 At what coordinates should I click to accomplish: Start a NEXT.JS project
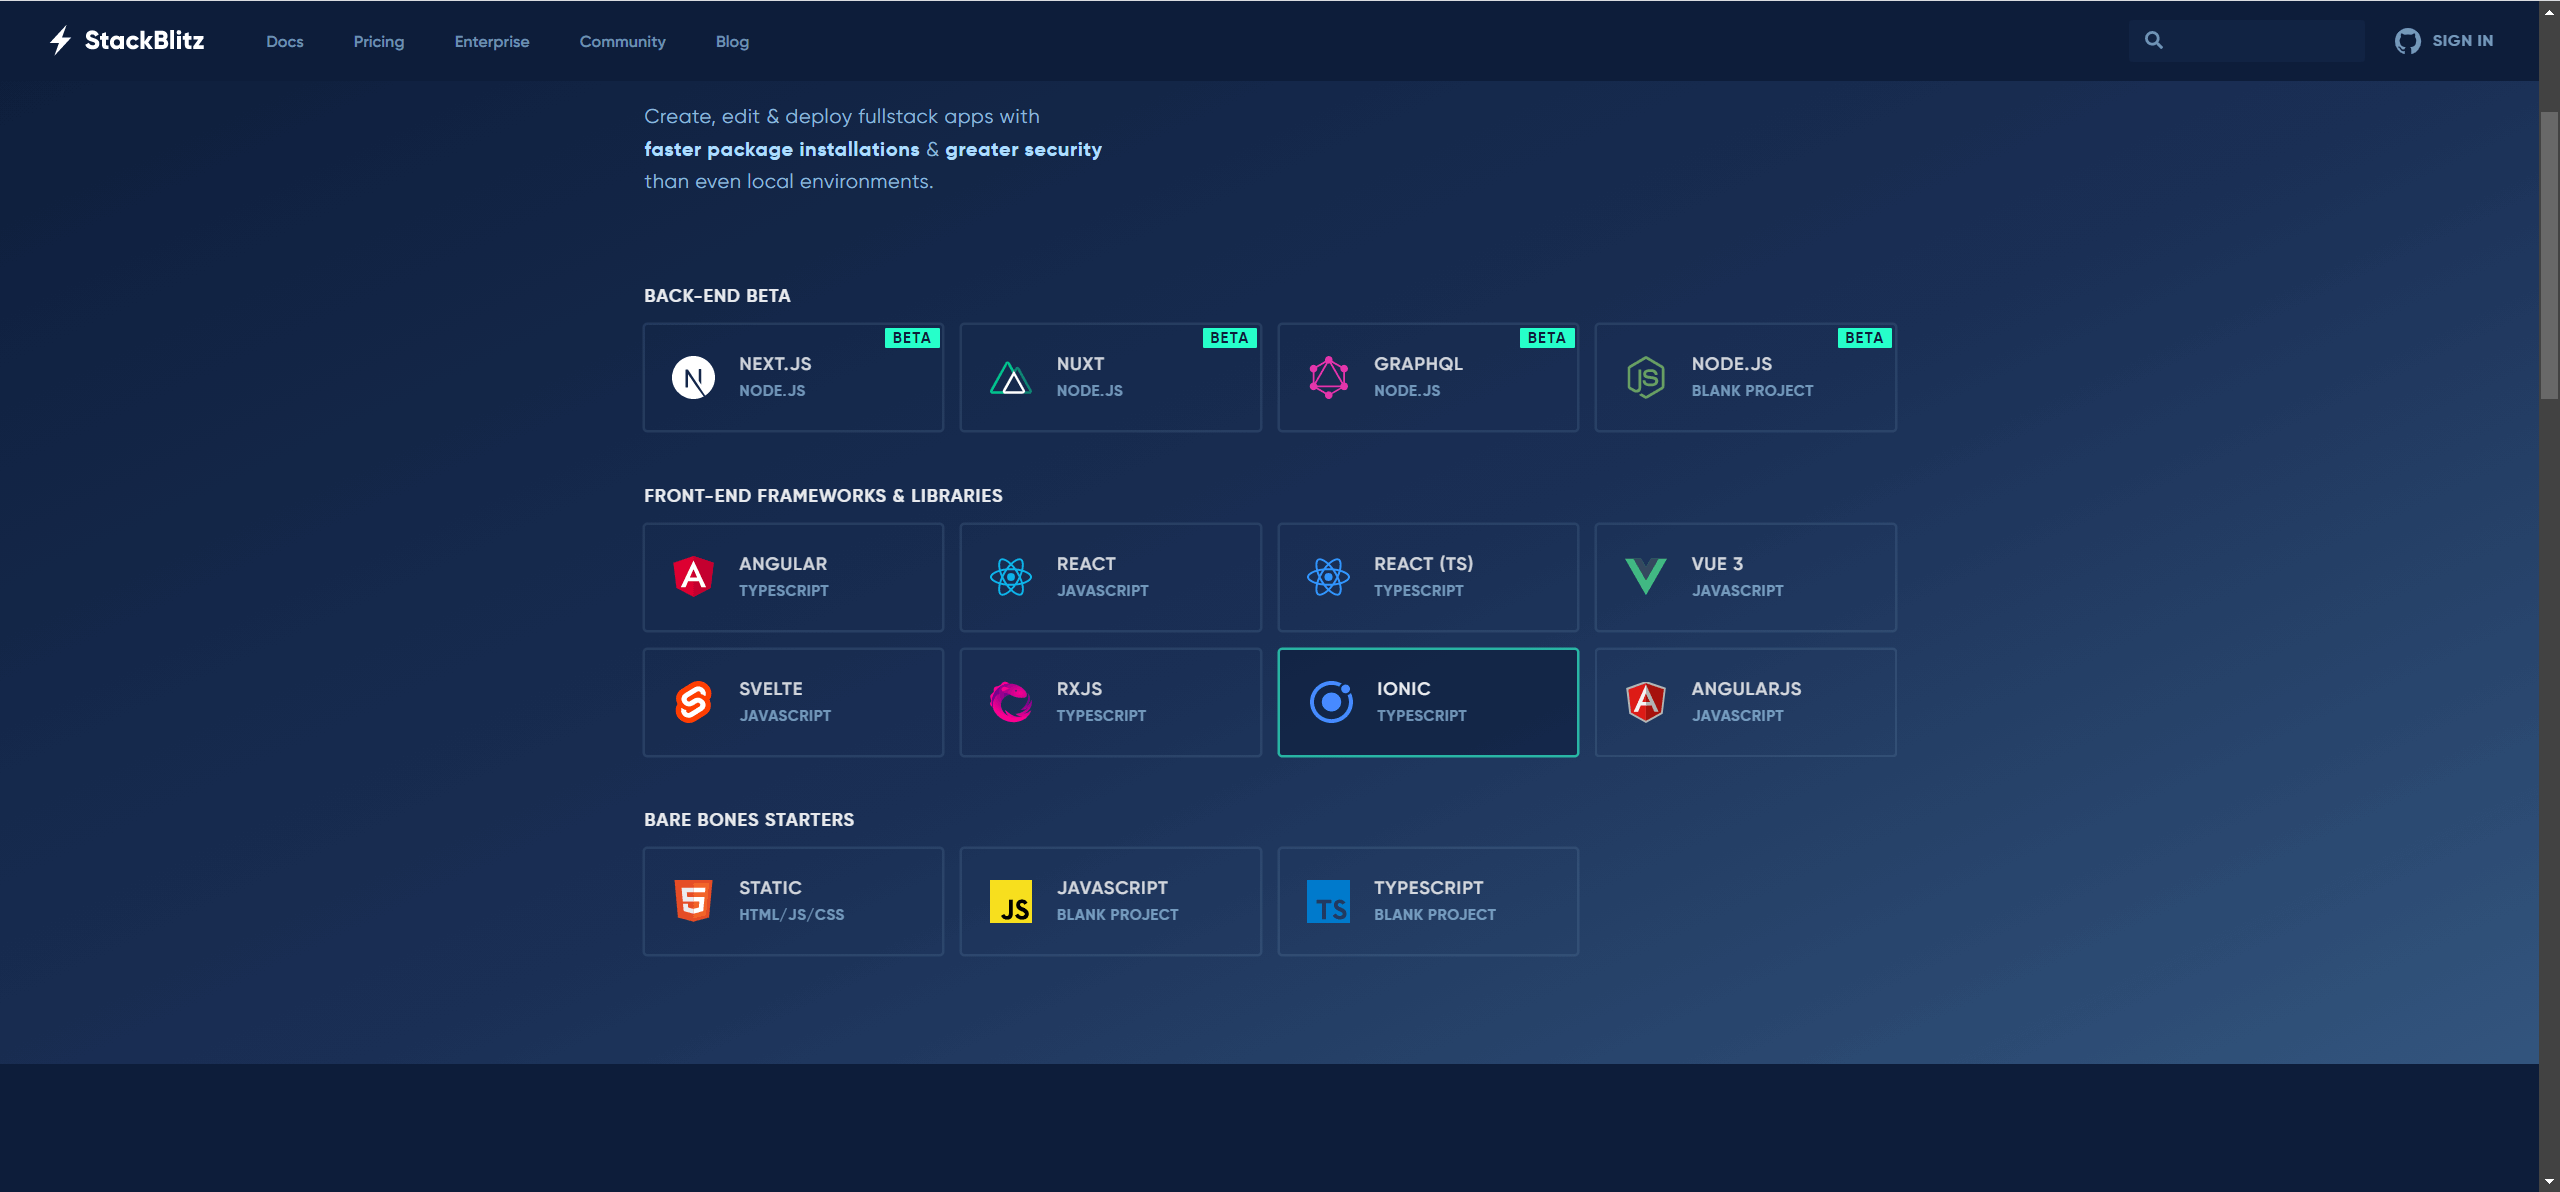point(793,377)
